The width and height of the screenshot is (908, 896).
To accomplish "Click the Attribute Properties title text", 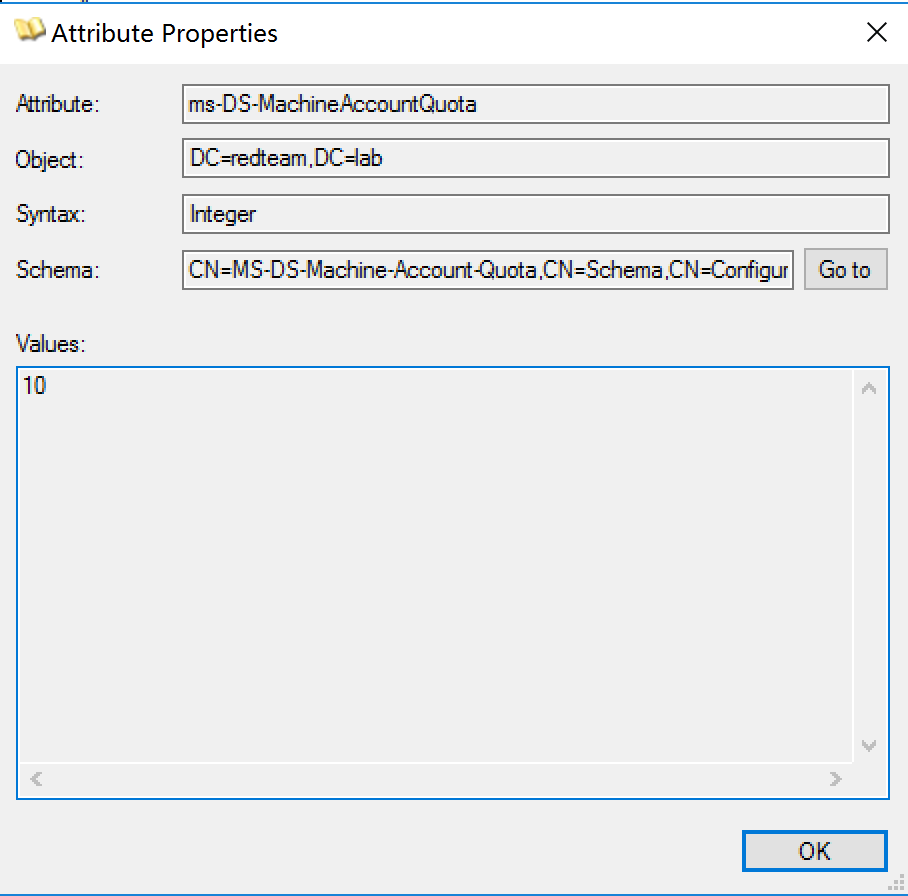I will (x=164, y=33).
